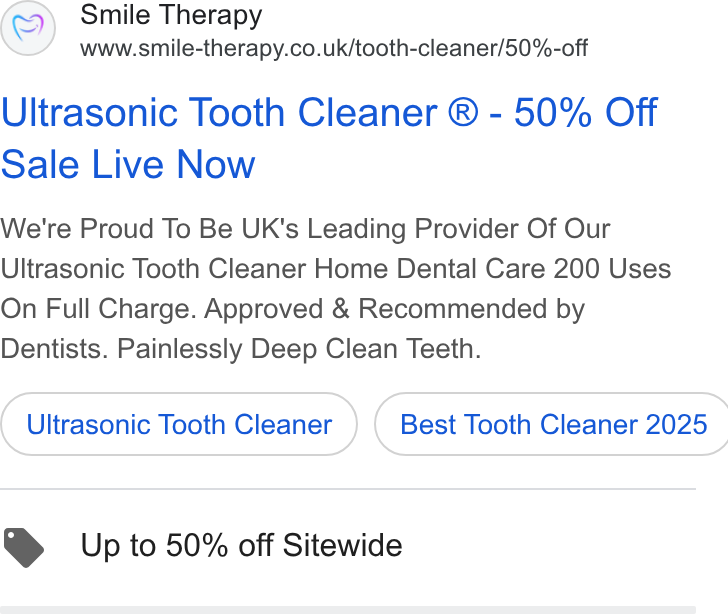Click the gray bar below the promotion
The height and width of the screenshot is (614, 728).
[x=348, y=610]
